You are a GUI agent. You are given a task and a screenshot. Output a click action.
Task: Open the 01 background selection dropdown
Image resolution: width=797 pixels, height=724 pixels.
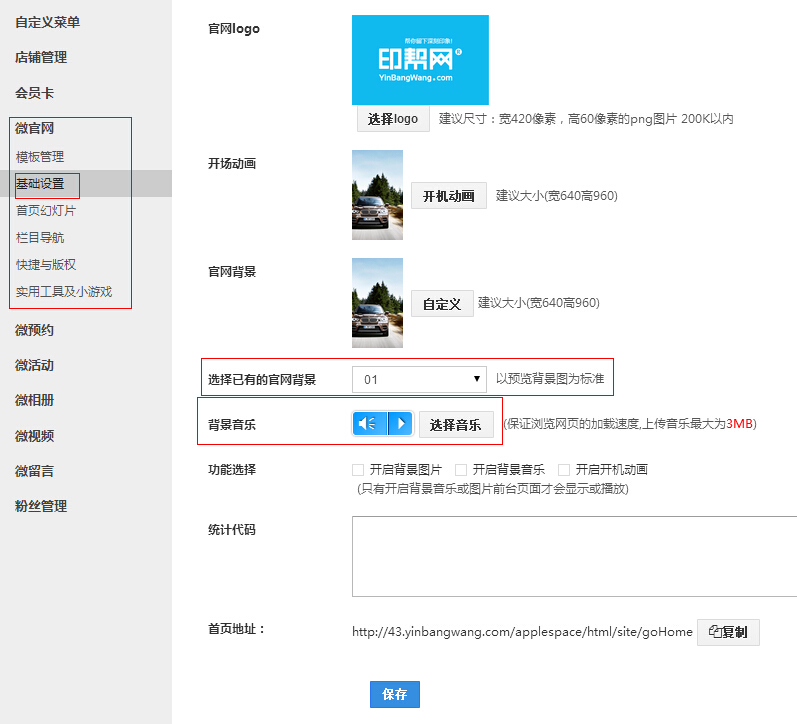point(419,379)
